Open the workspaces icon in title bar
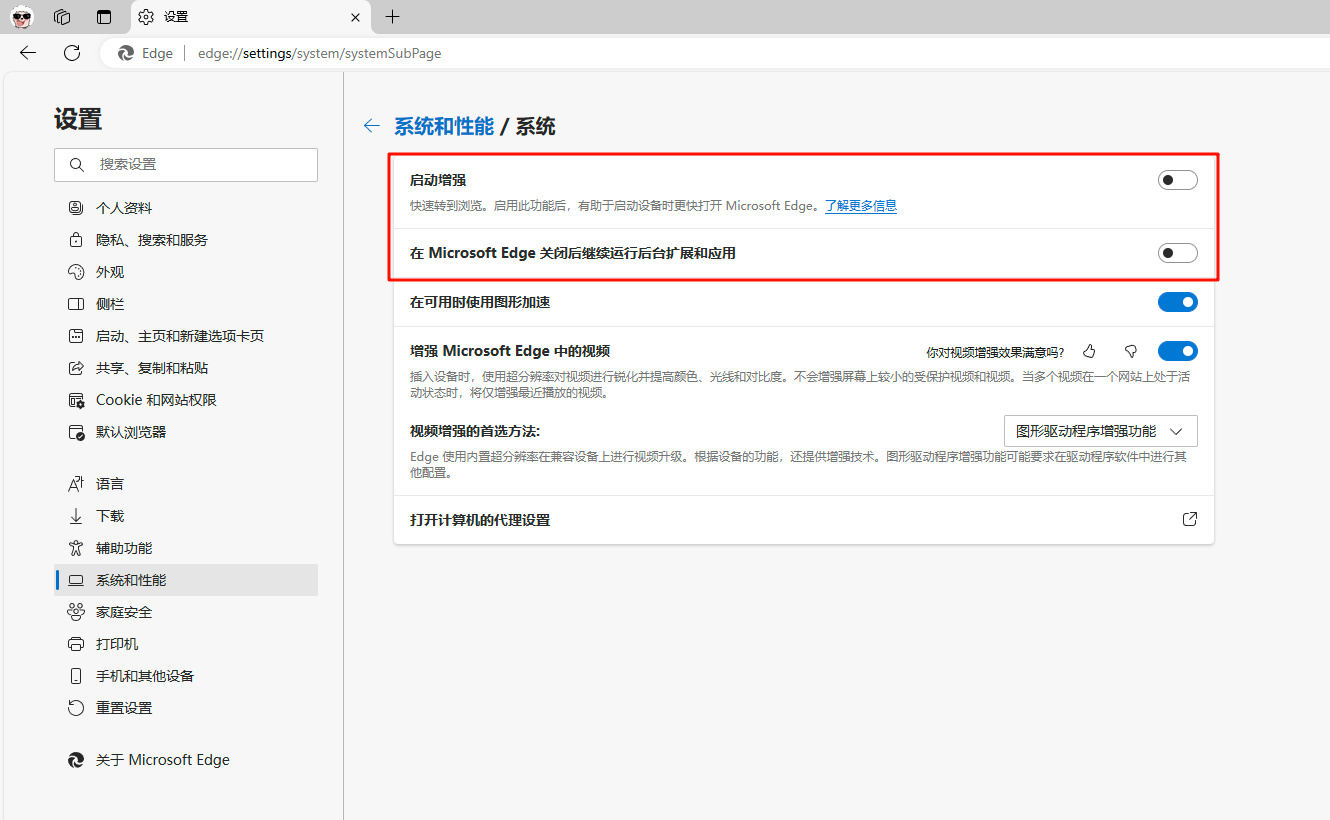 [x=62, y=17]
